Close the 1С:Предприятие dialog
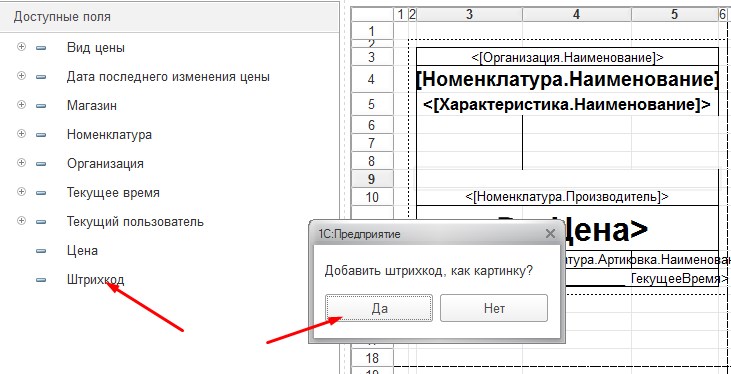731x374 pixels. (x=551, y=234)
